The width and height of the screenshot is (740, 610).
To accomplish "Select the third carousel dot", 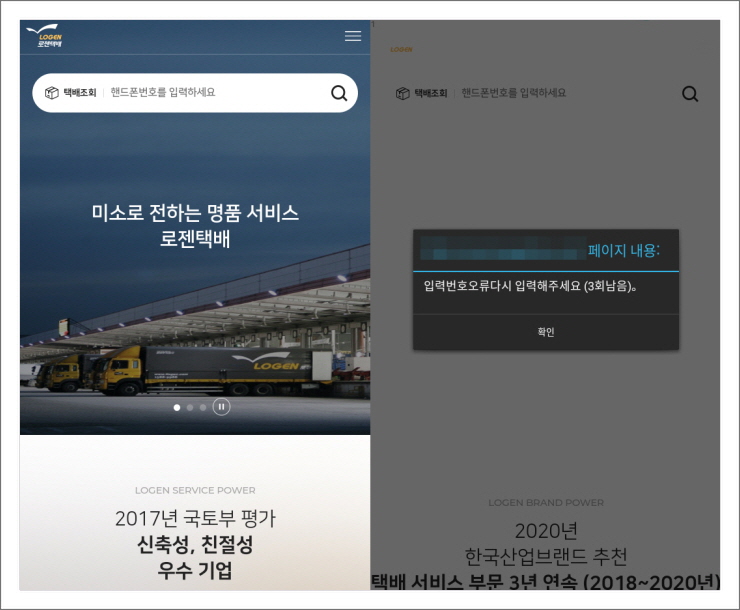I will click(203, 407).
